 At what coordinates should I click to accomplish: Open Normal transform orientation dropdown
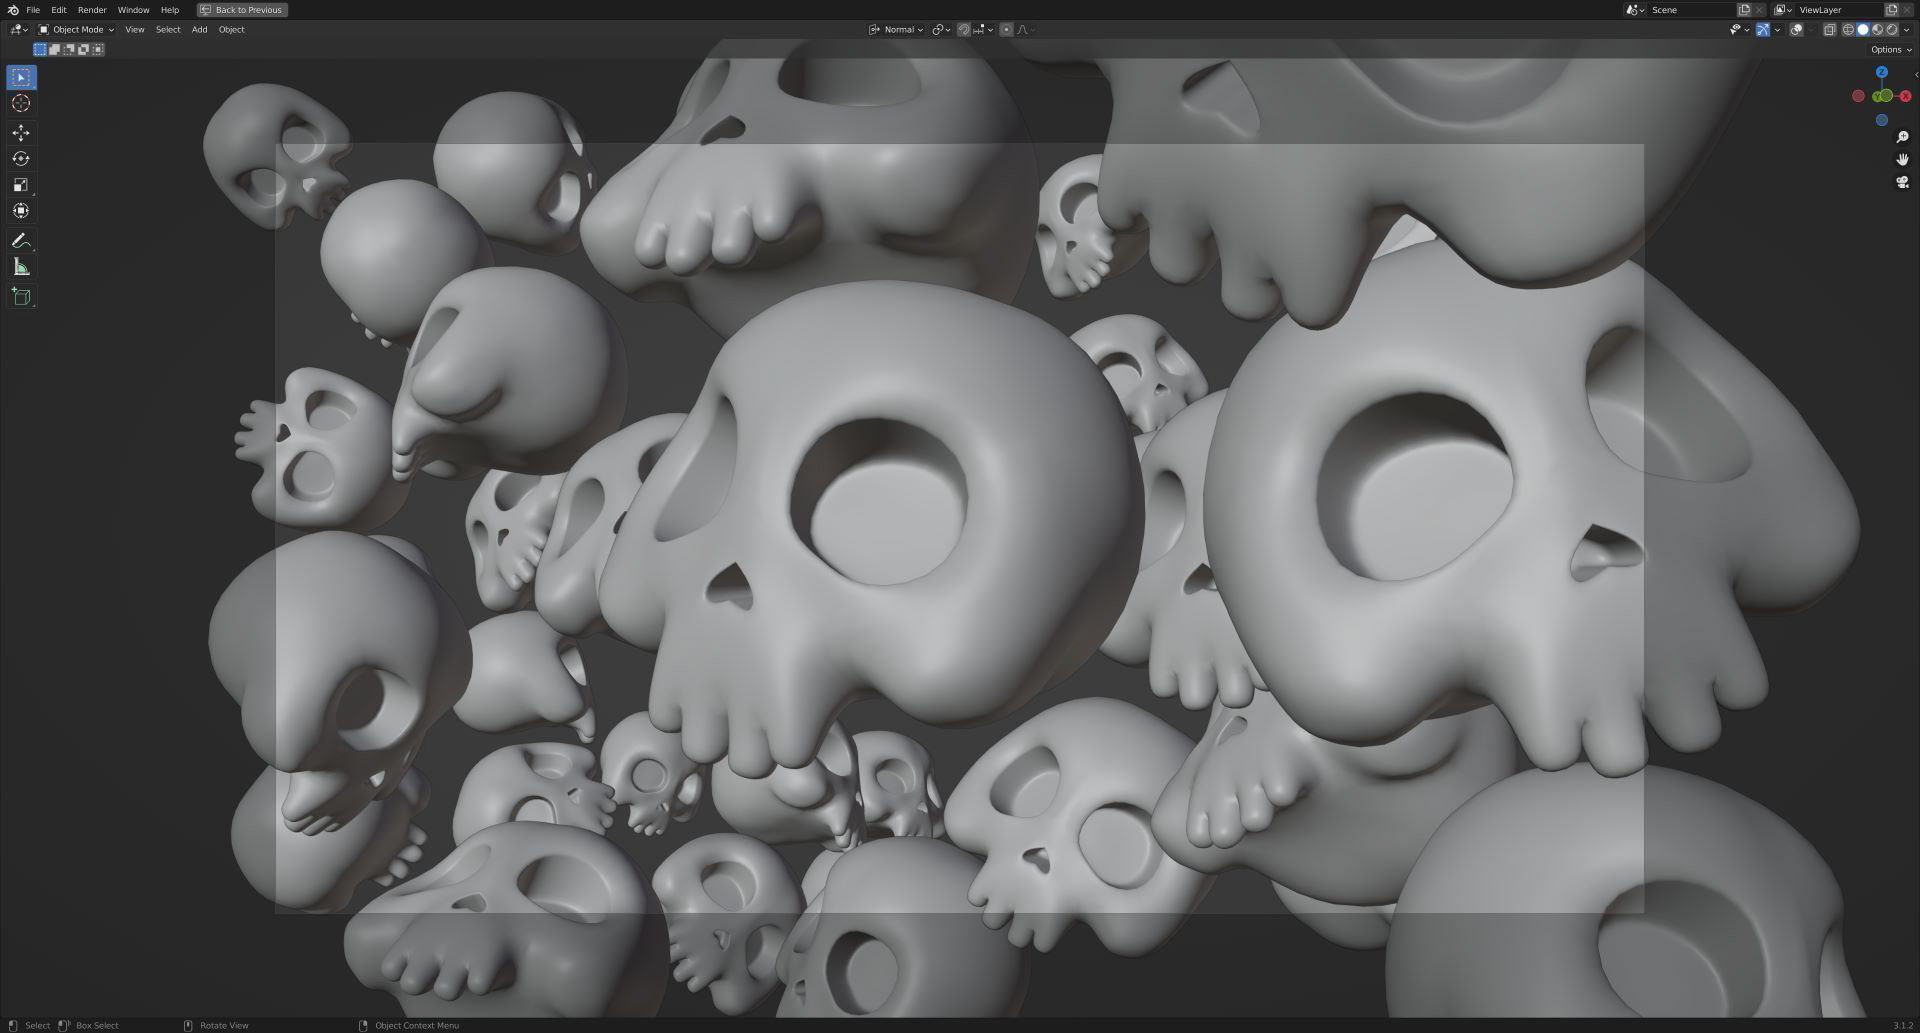pyautogui.click(x=896, y=30)
